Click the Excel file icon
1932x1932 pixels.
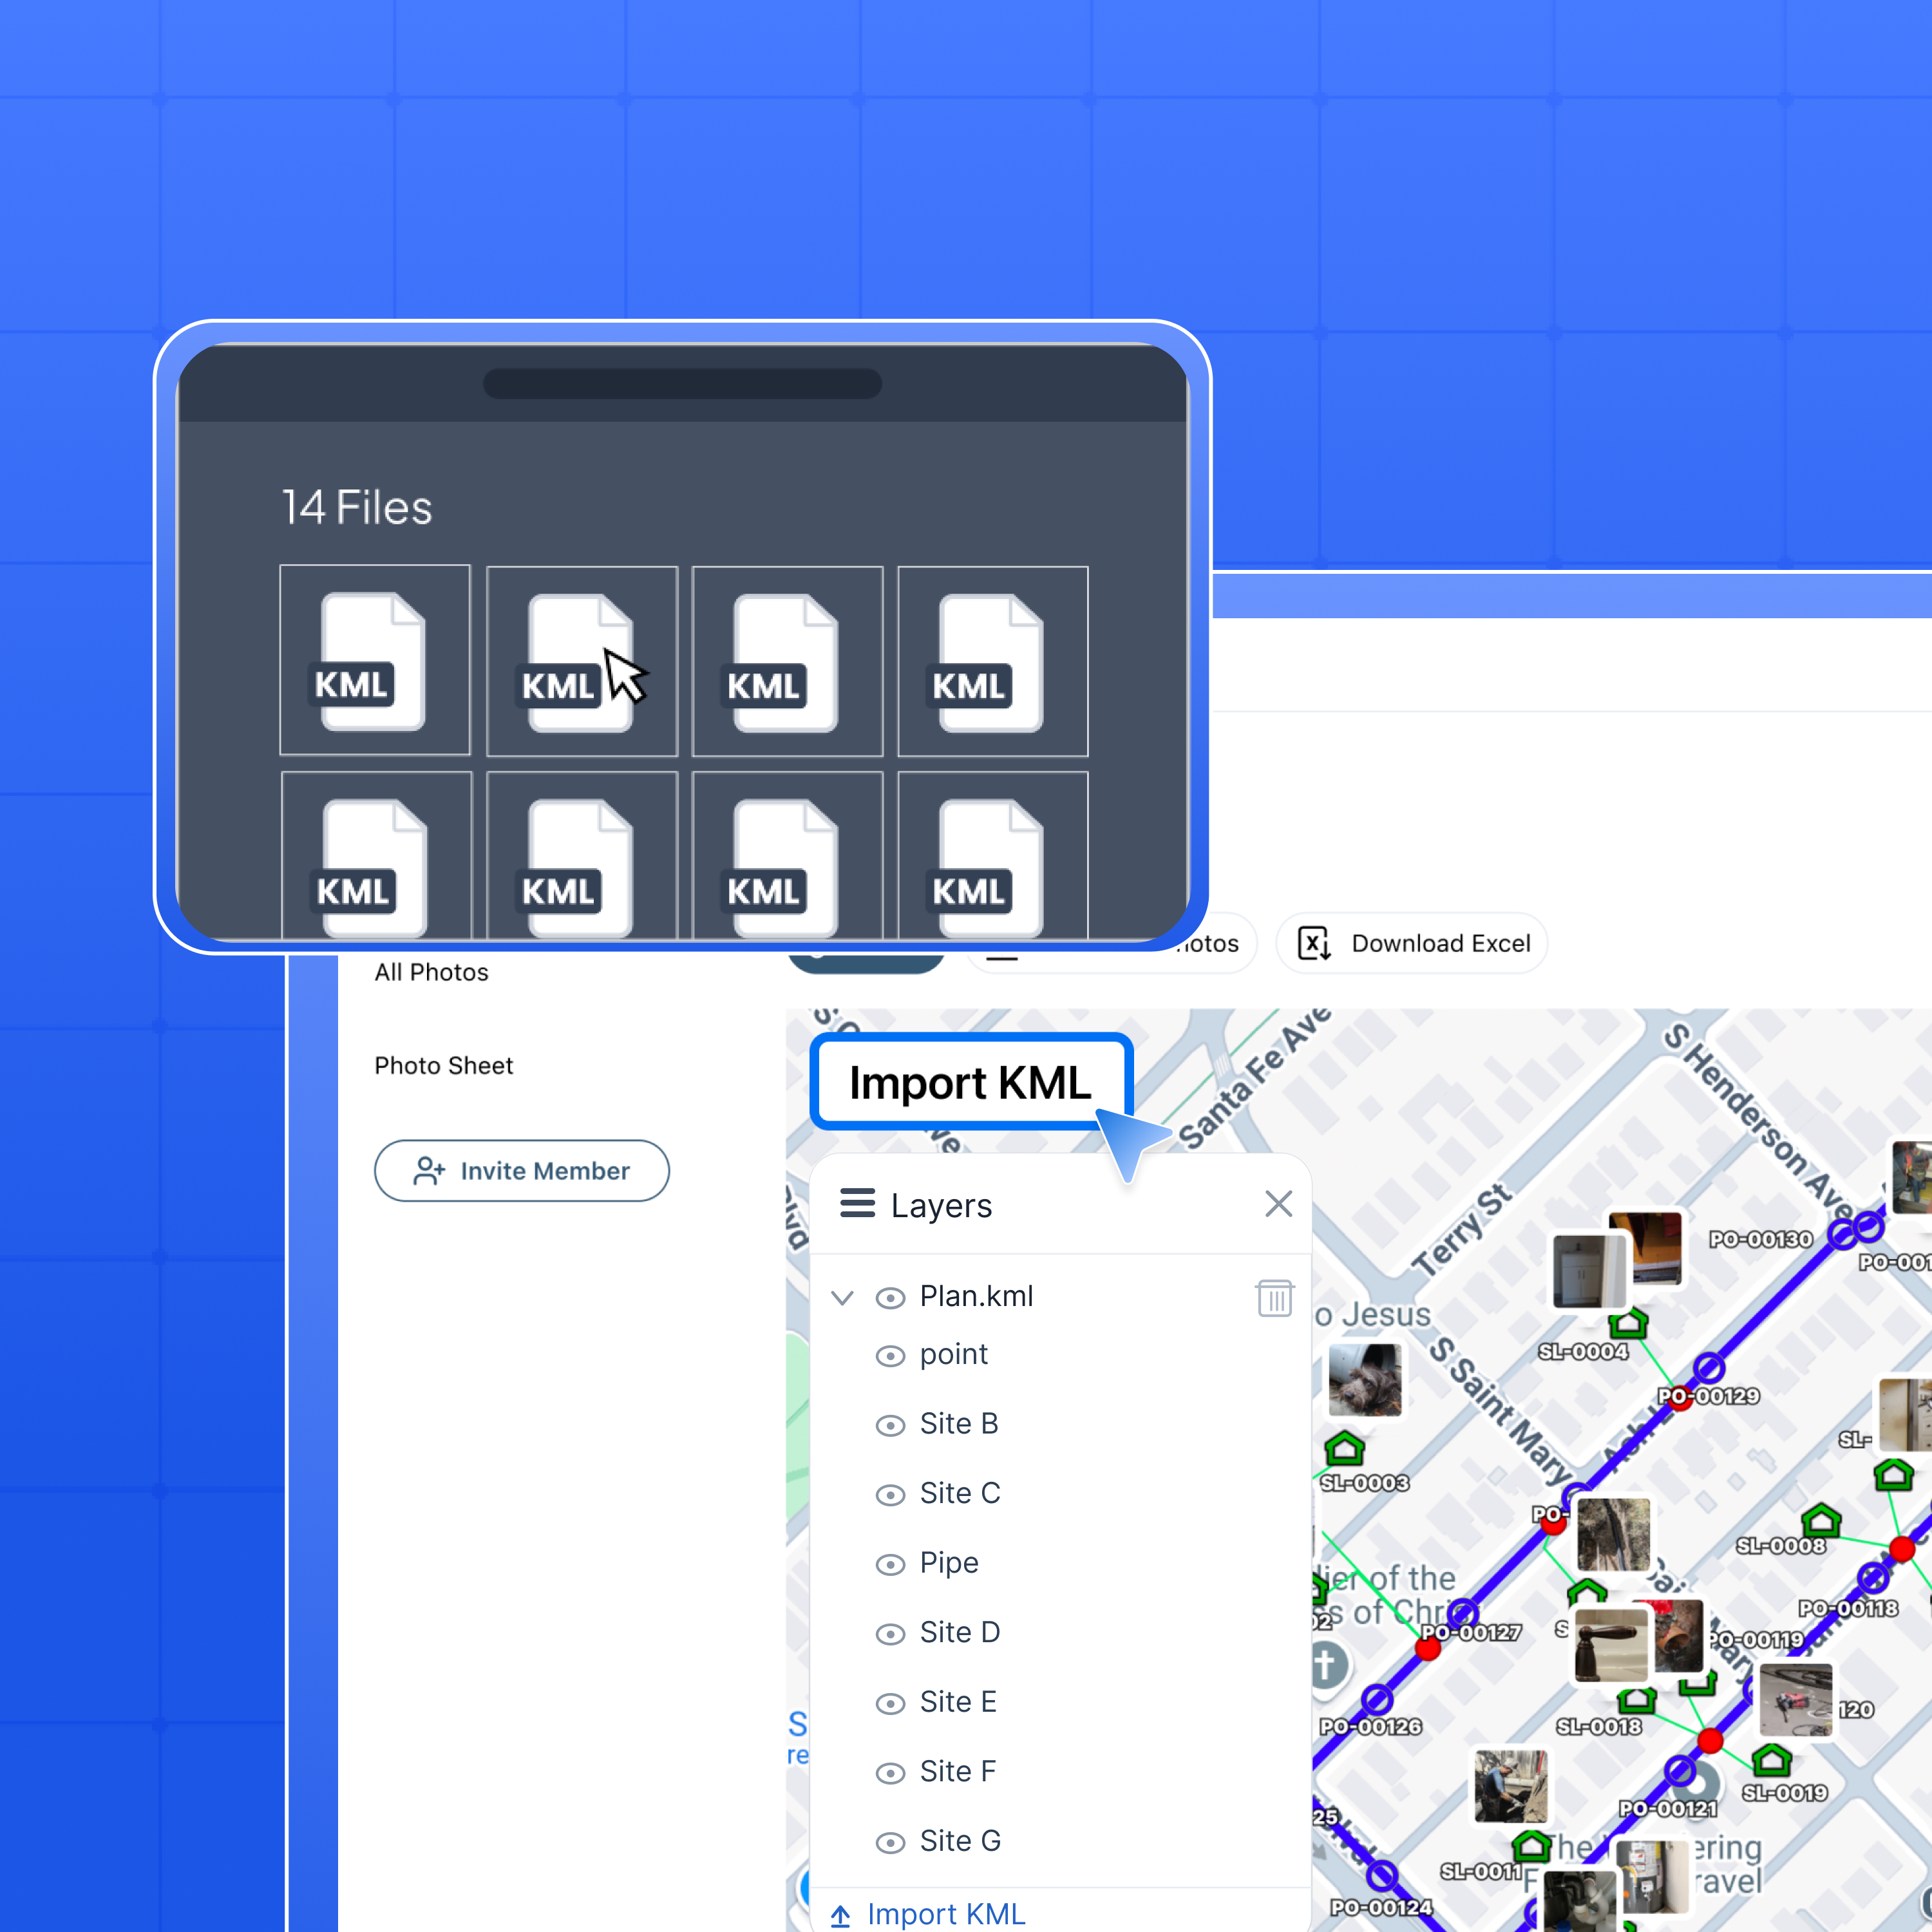(1313, 943)
